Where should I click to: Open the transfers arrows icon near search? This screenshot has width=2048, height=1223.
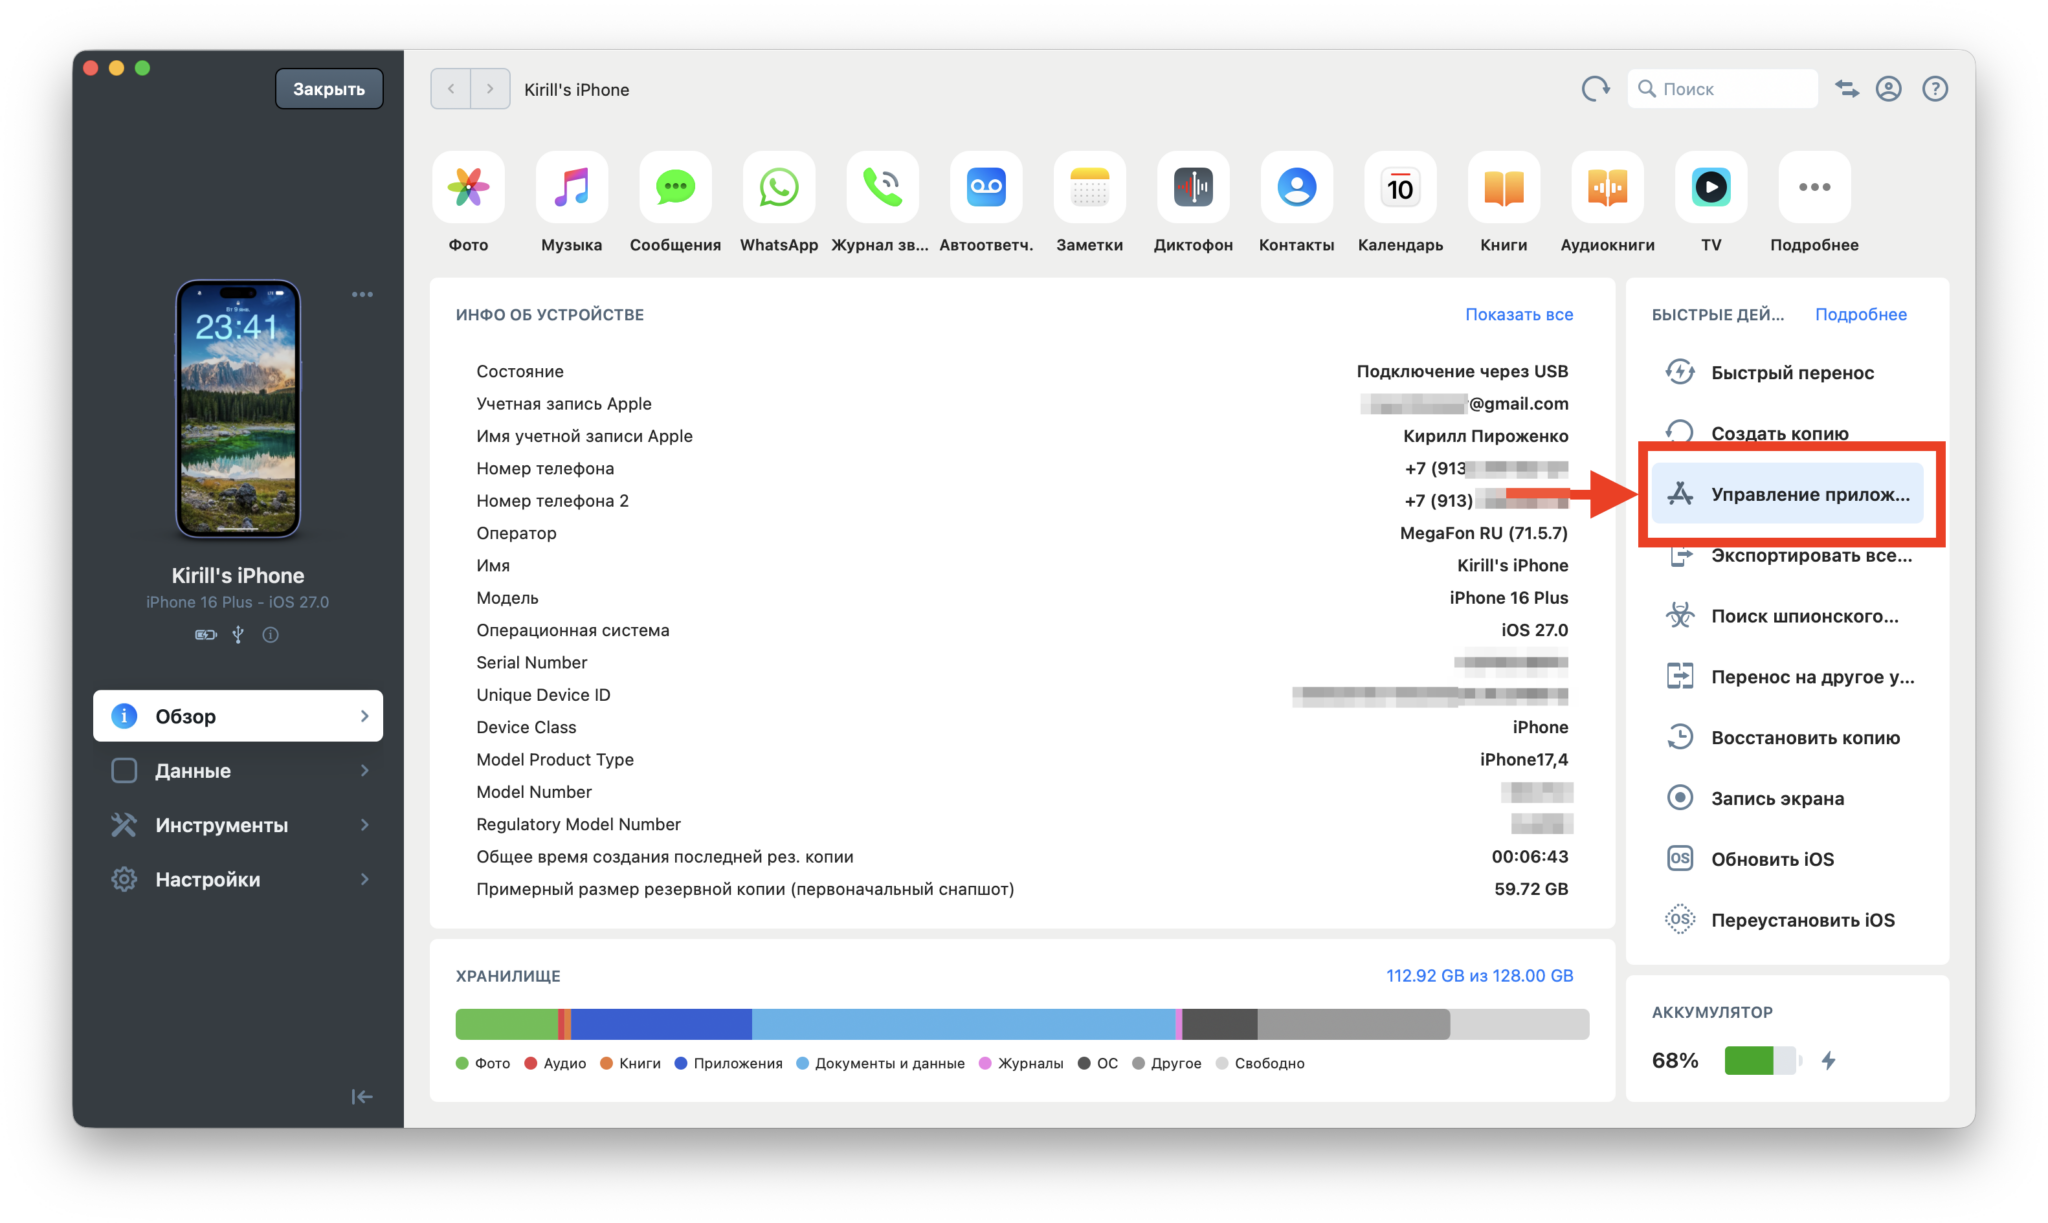tap(1847, 89)
